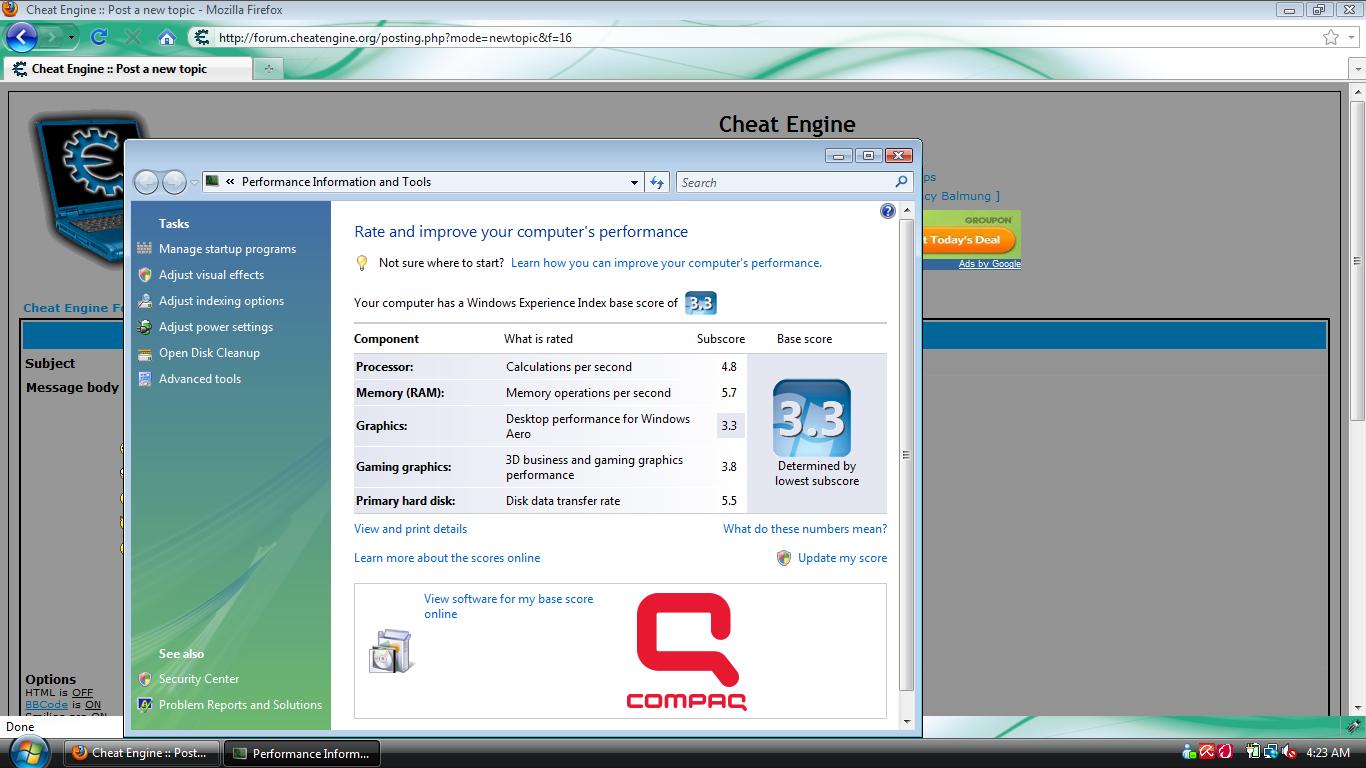
Task: Click the Compaq logo
Action: (x=687, y=651)
